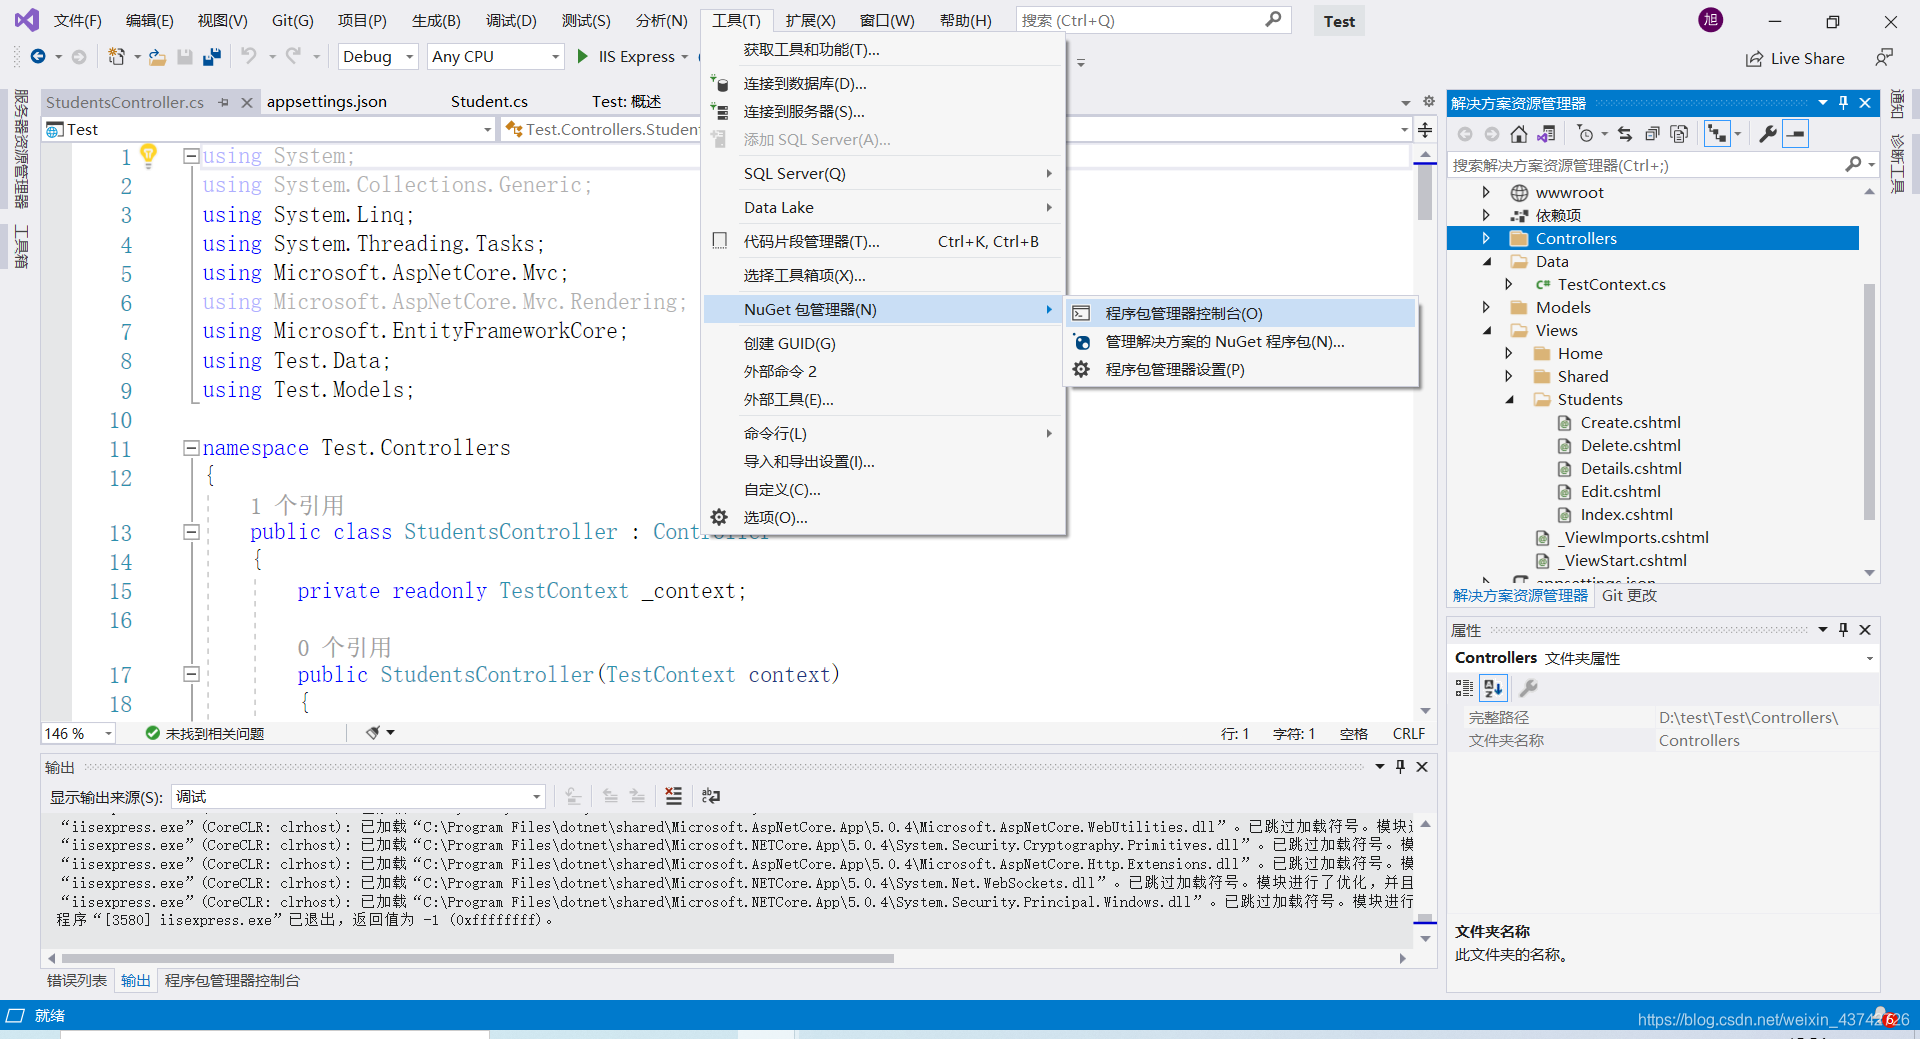Screen dimensions: 1920x1039
Task: Expand the Home folder under Views
Action: click(x=1509, y=353)
